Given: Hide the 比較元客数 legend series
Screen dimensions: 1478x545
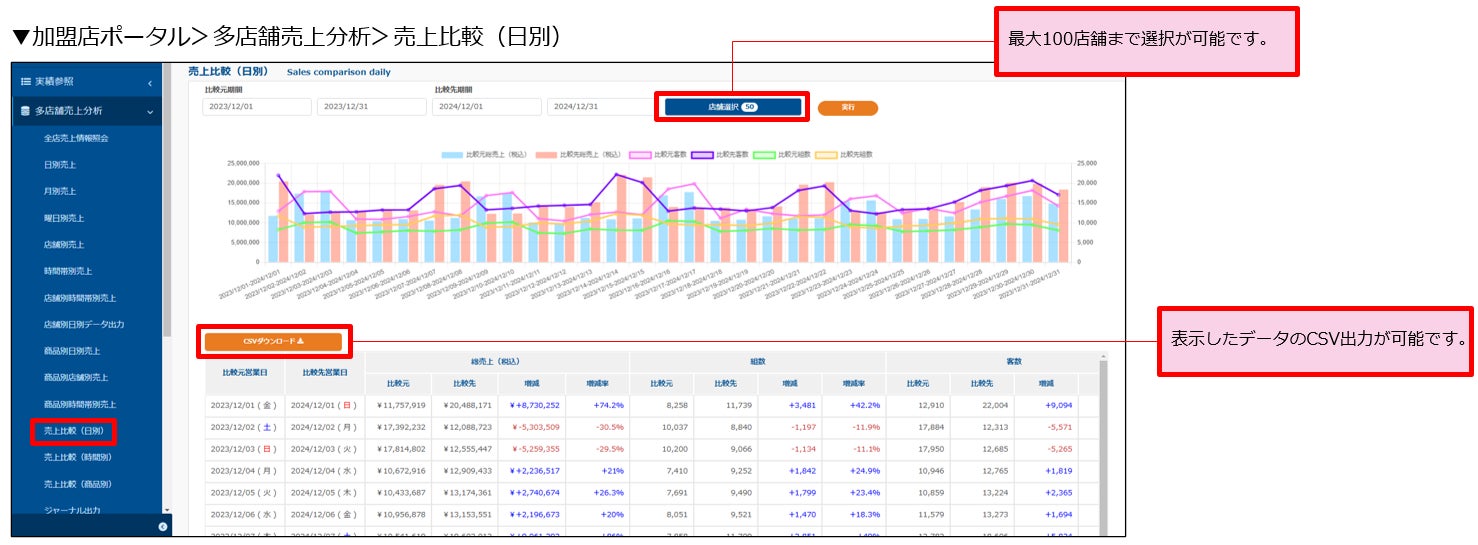Looking at the screenshot, I should 660,155.
